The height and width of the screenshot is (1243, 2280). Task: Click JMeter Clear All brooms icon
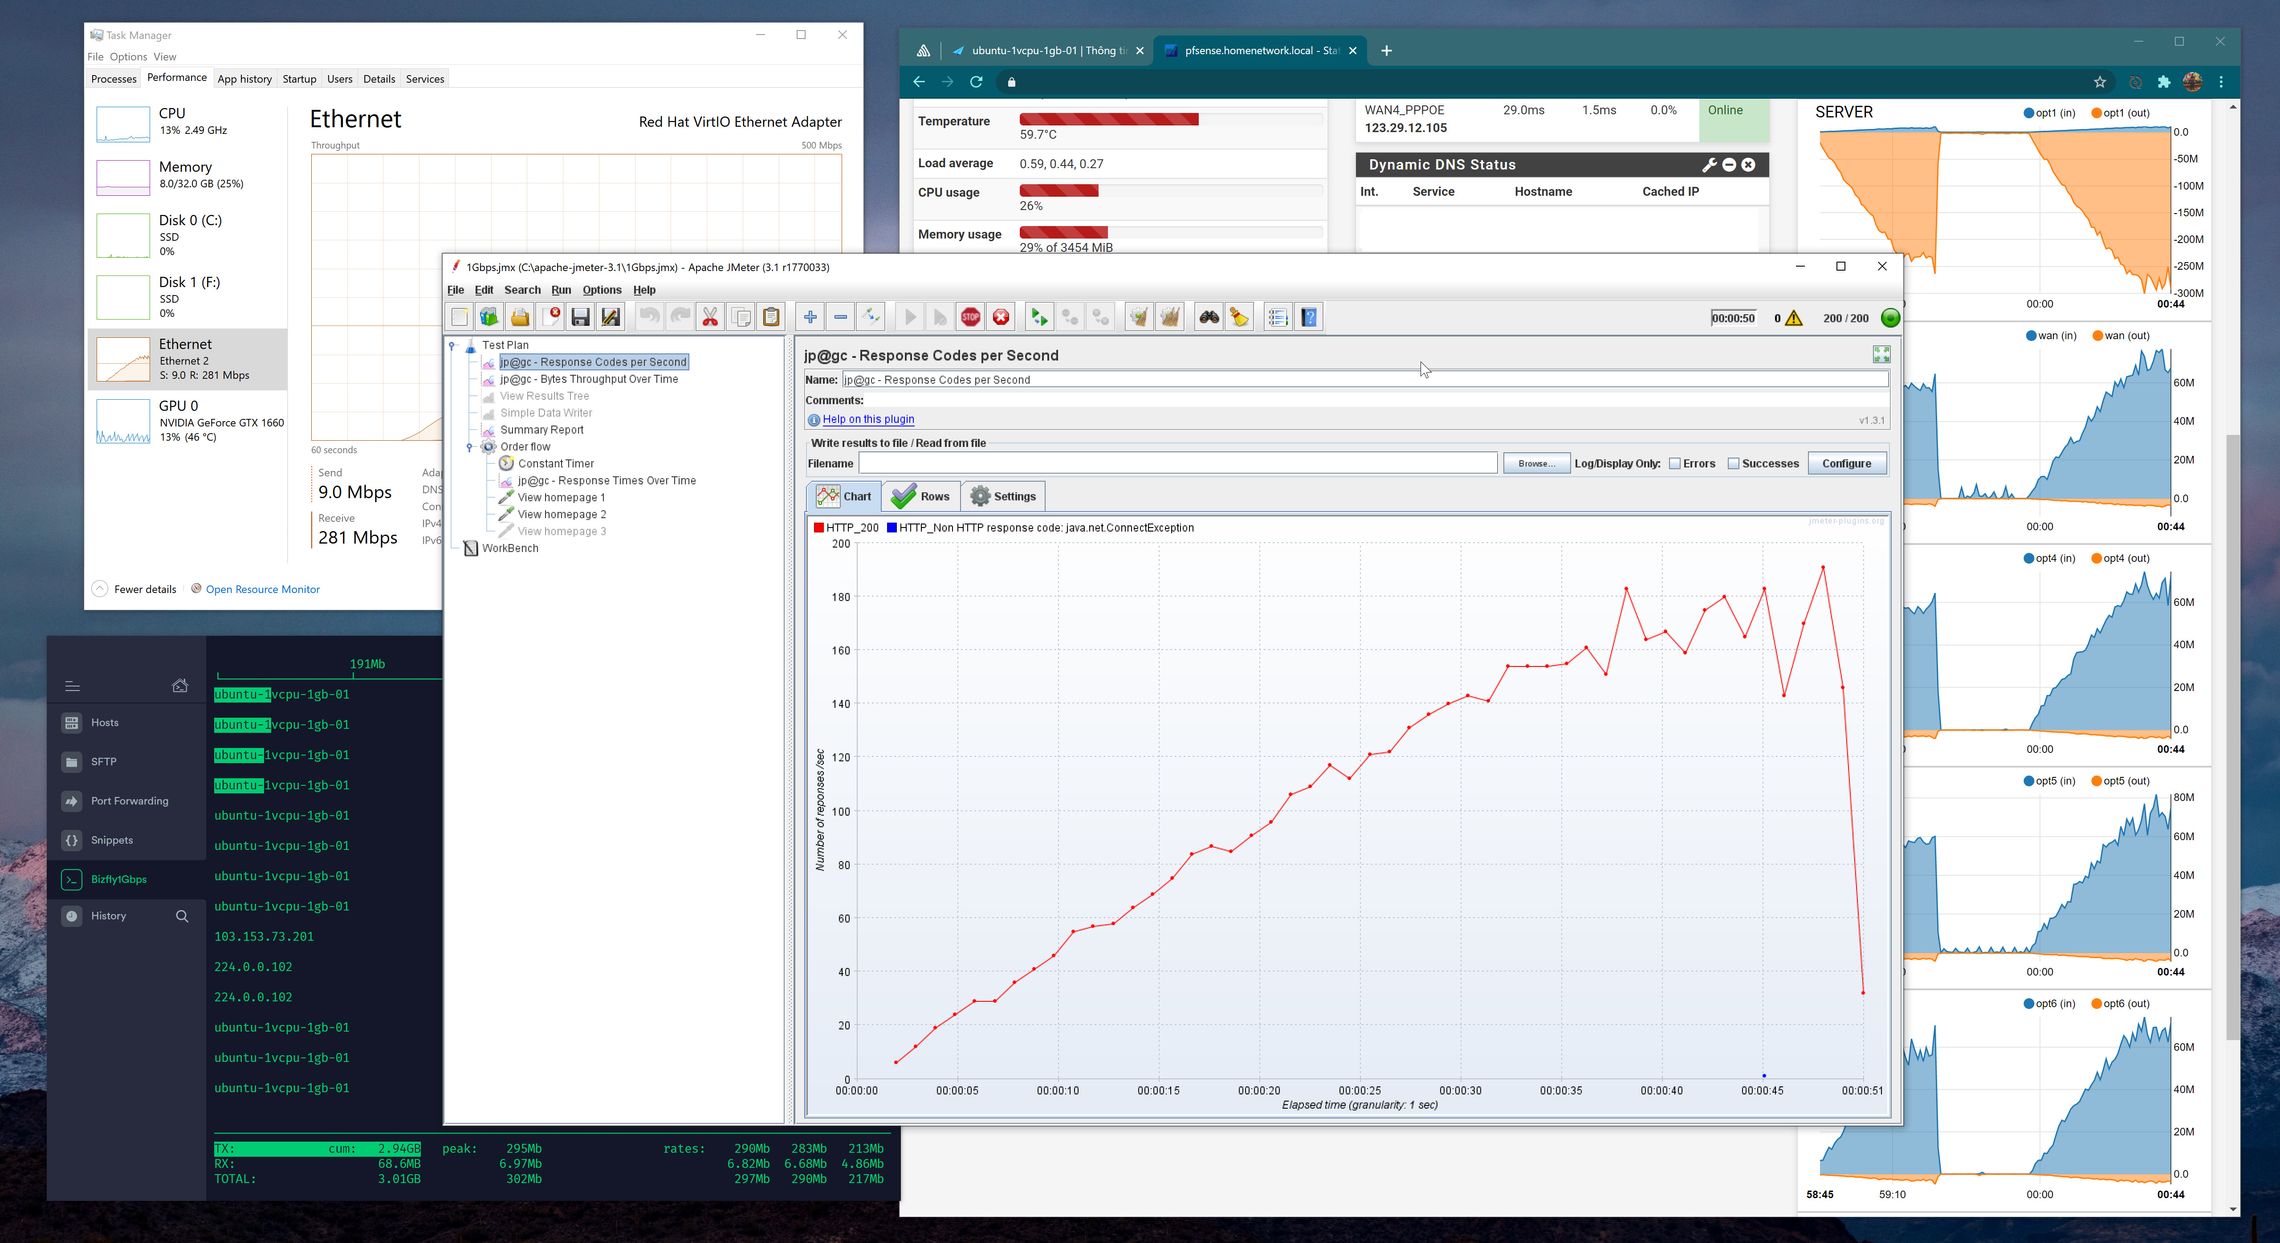point(1170,317)
